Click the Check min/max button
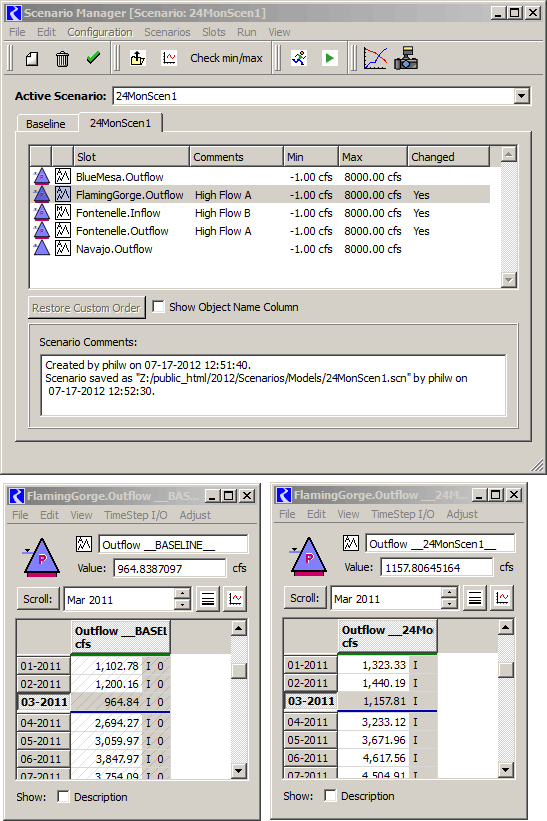This screenshot has height=821, width=547. (226, 58)
